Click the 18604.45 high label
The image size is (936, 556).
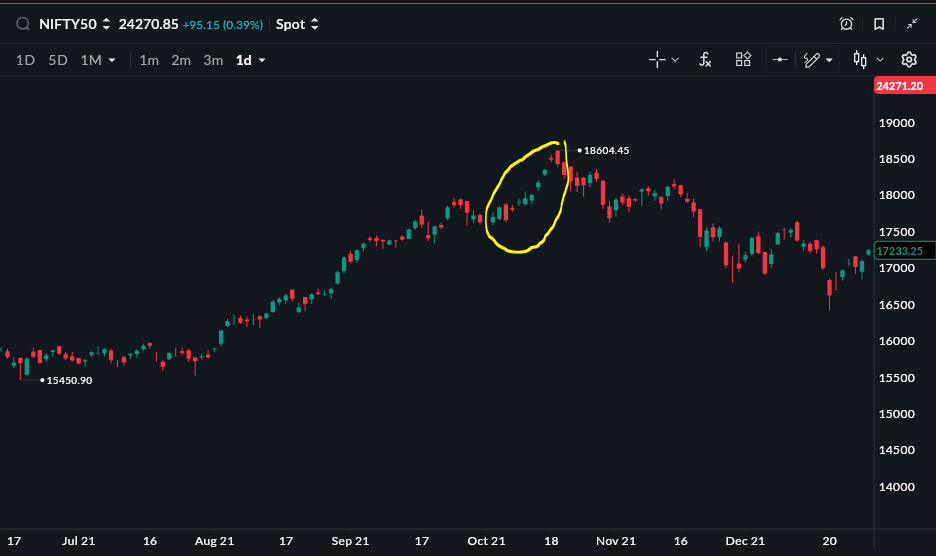(606, 150)
